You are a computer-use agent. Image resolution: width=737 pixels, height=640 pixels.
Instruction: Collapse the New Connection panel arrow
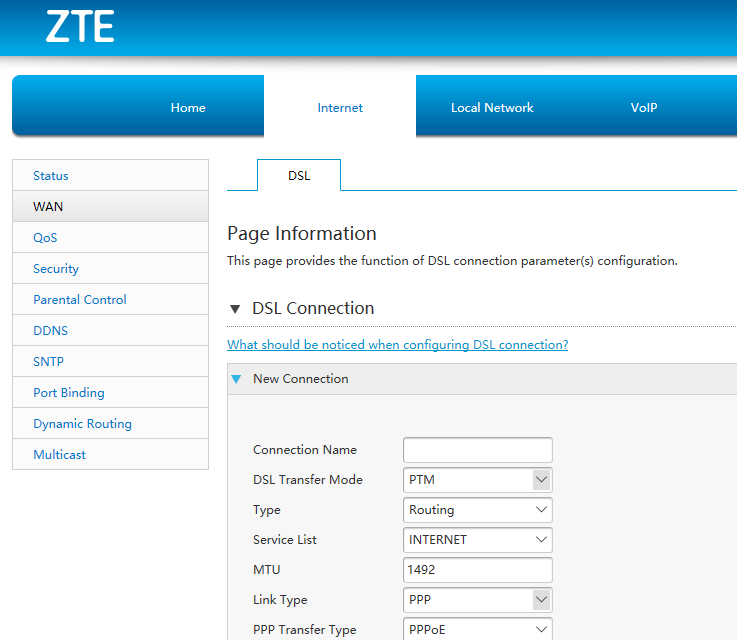coord(236,379)
